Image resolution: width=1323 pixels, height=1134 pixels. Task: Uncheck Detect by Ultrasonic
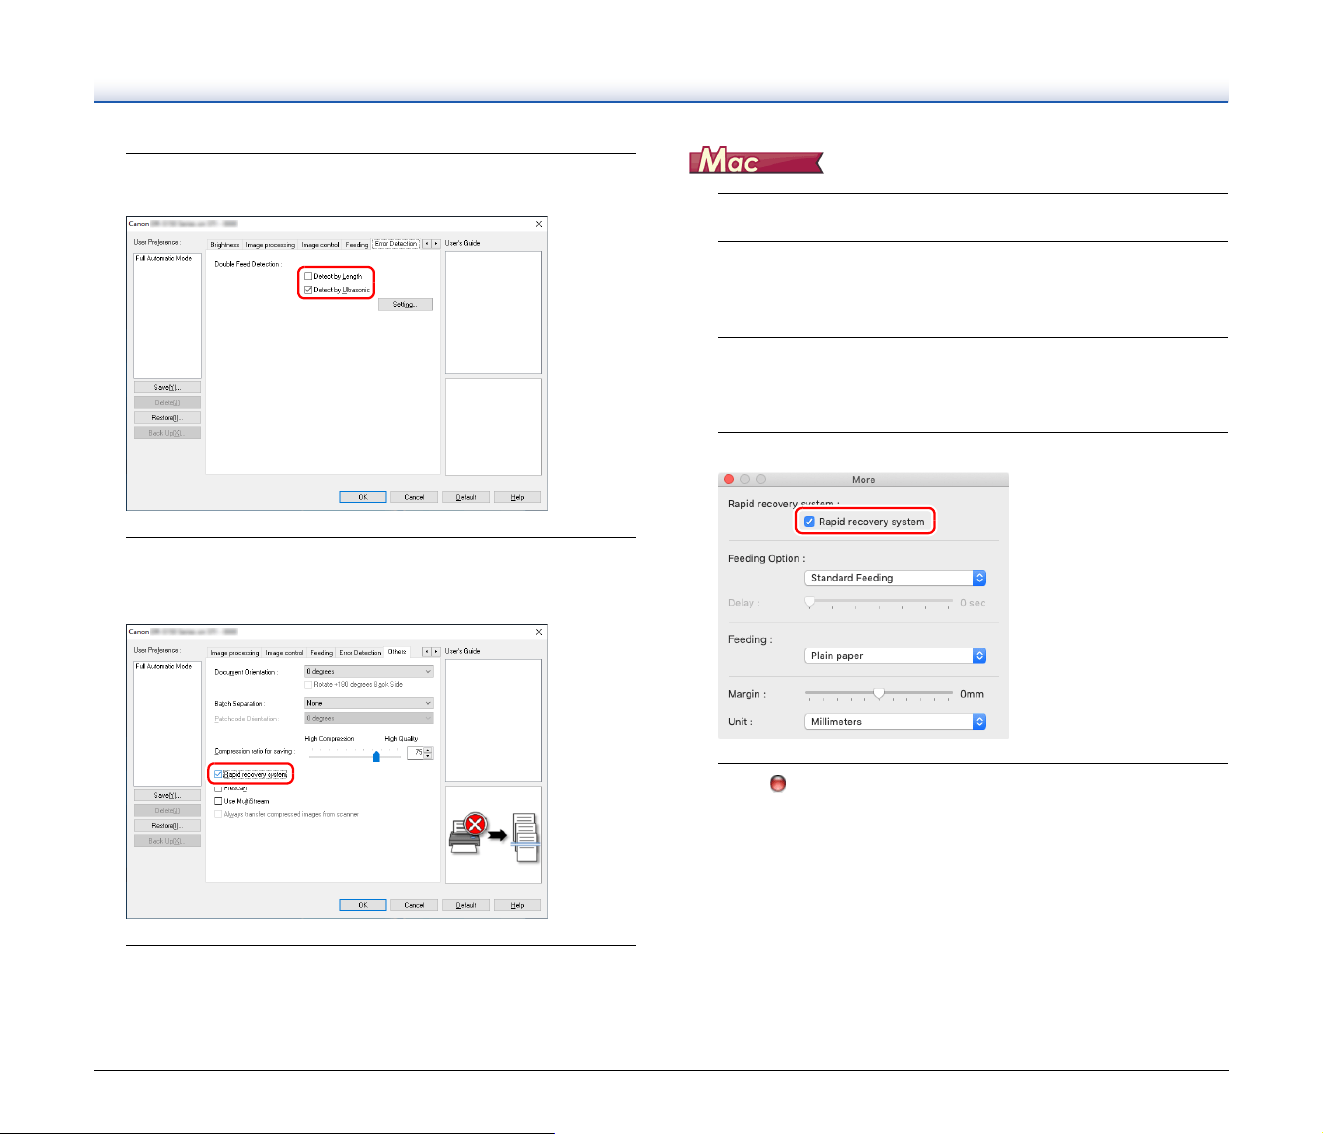(x=308, y=290)
